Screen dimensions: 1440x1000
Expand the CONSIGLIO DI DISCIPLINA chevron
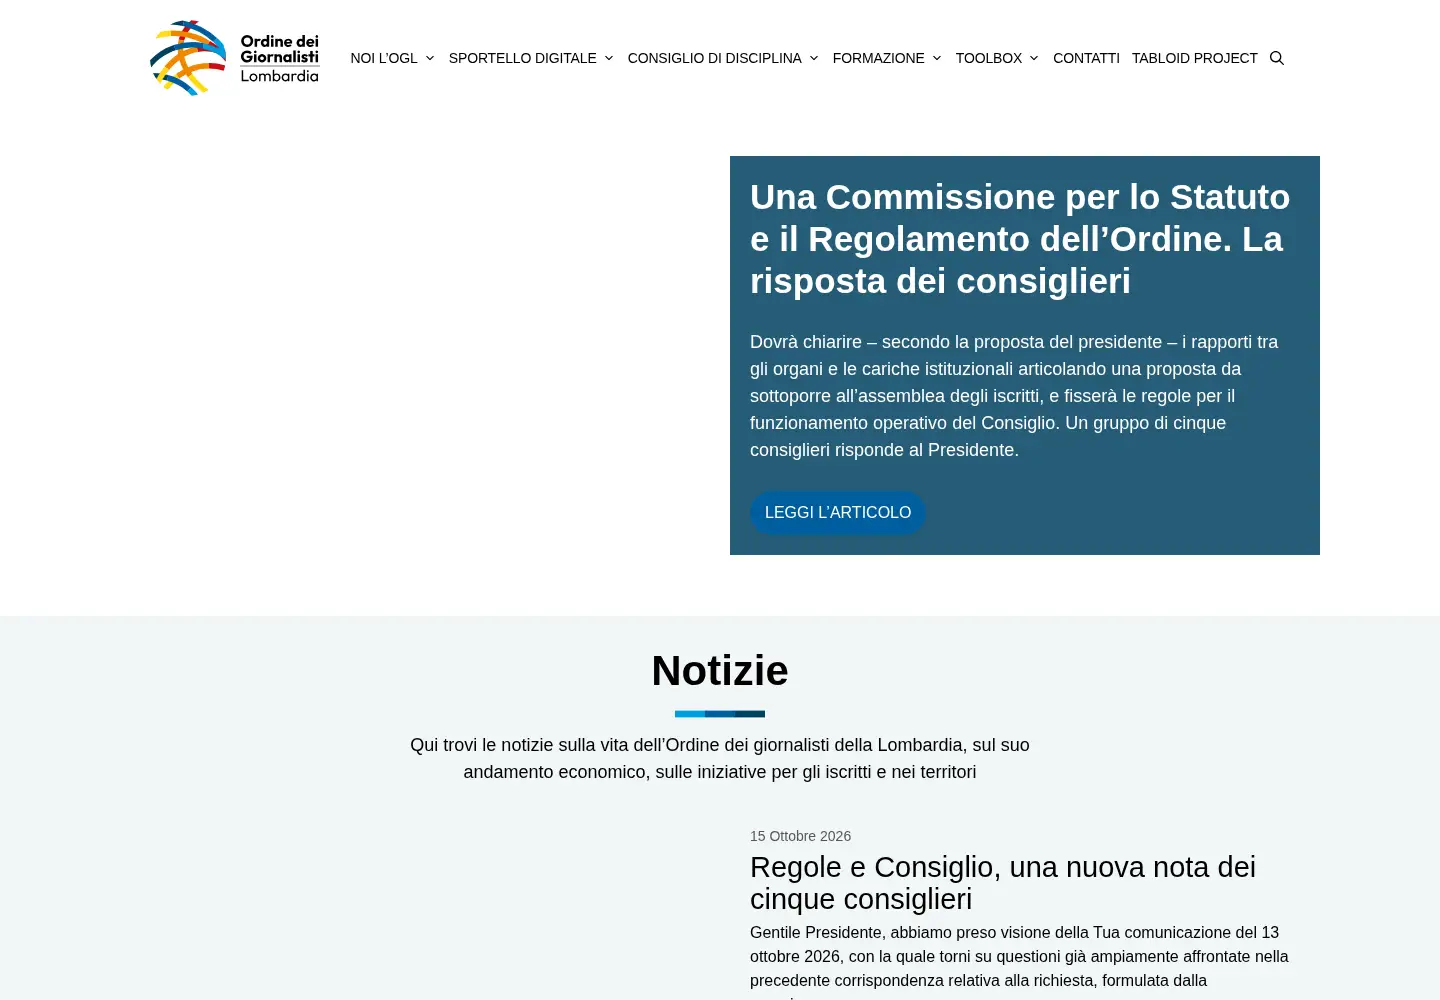(x=814, y=58)
